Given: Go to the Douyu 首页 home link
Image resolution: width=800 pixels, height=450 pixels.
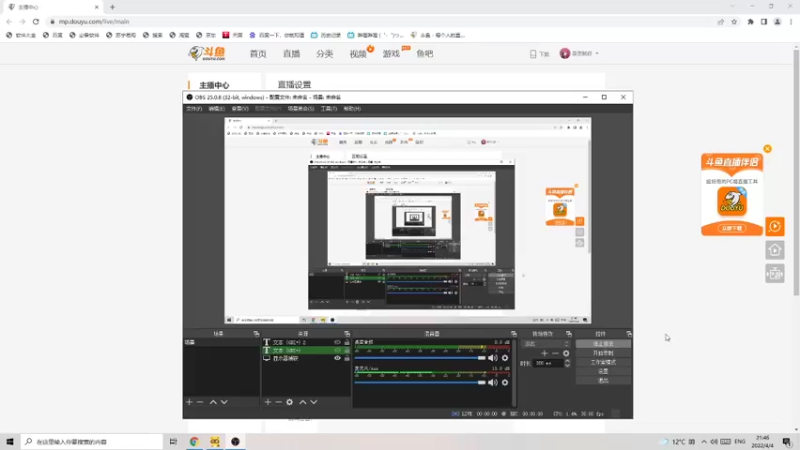Looking at the screenshot, I should [x=258, y=54].
